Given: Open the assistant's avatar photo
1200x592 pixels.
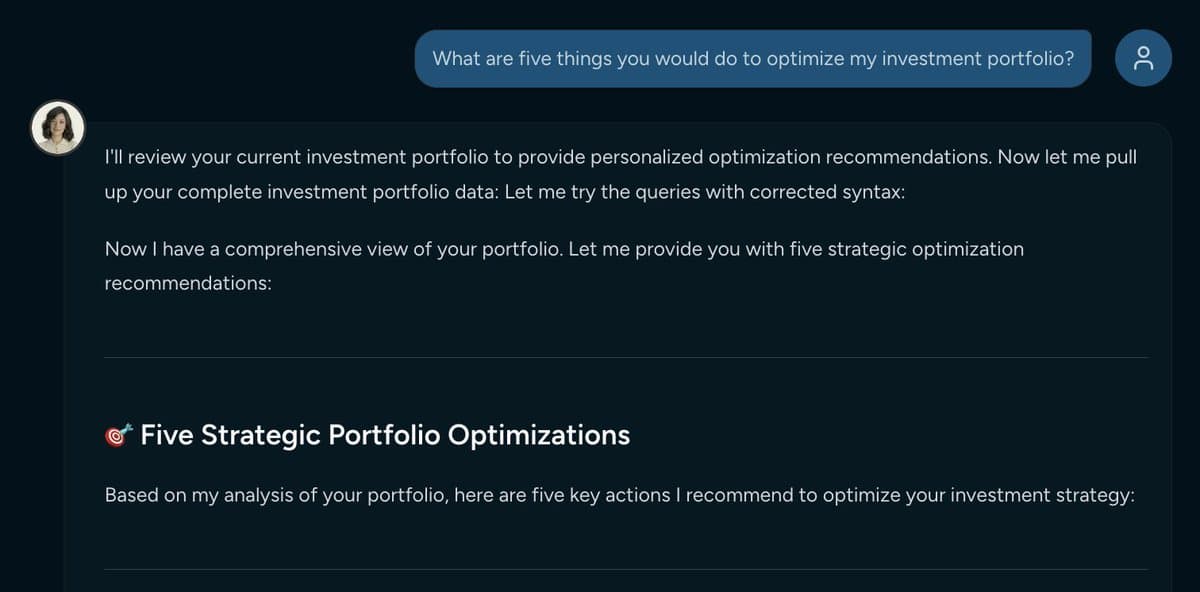Looking at the screenshot, I should pos(58,127).
